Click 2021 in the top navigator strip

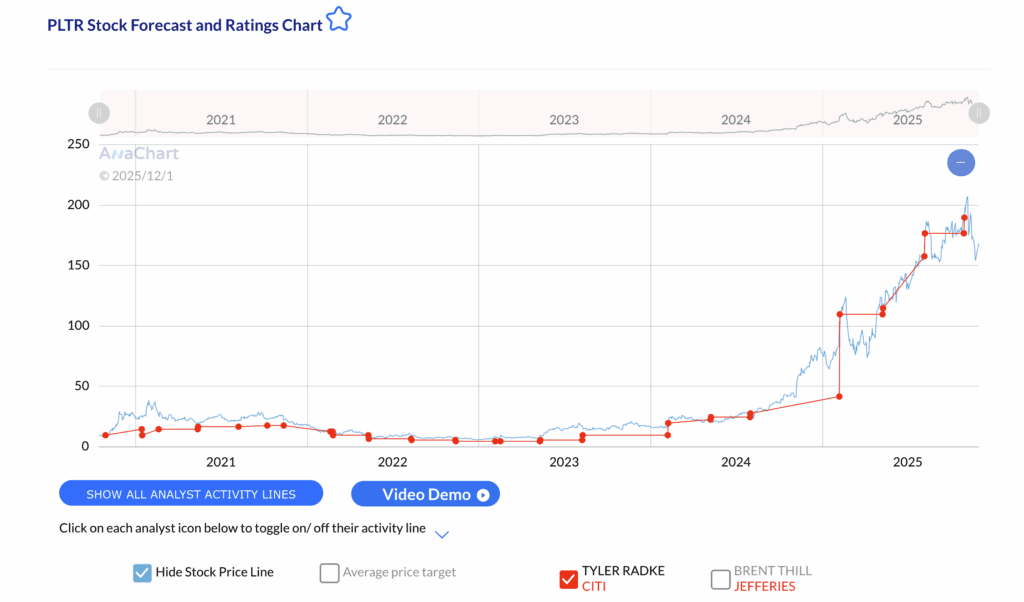pyautogui.click(x=221, y=120)
